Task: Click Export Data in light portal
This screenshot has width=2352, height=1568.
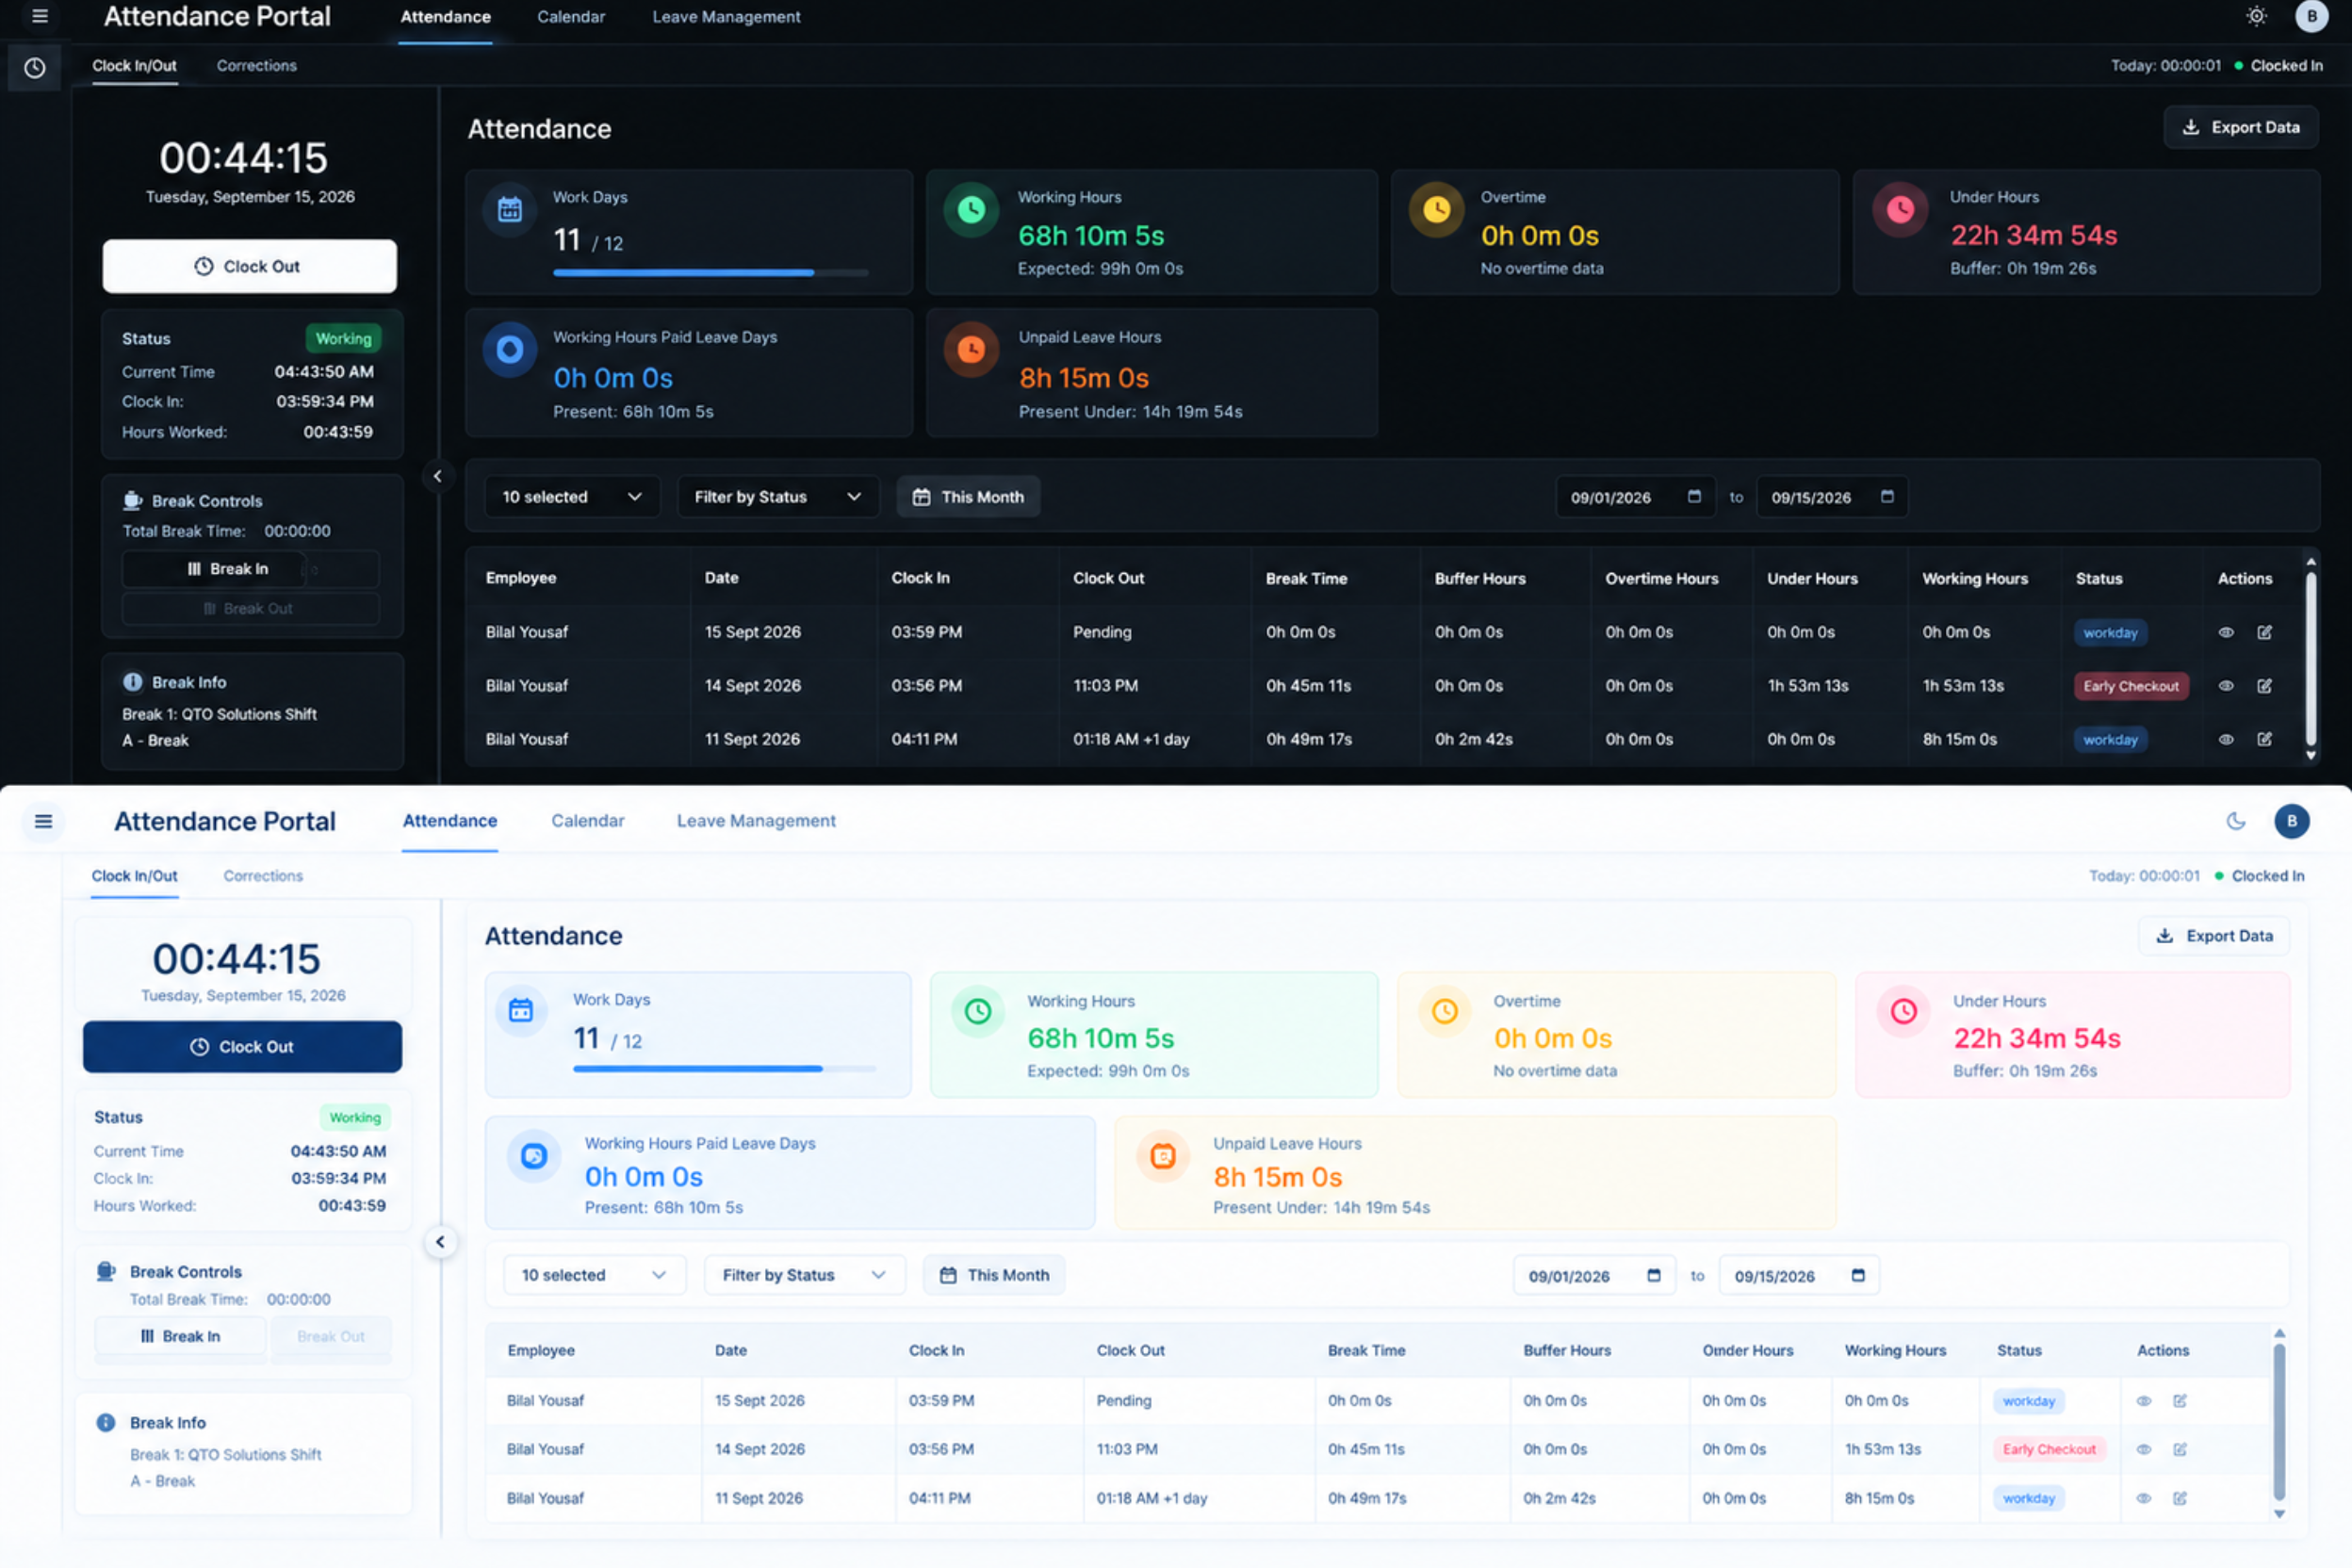Action: tap(2214, 936)
